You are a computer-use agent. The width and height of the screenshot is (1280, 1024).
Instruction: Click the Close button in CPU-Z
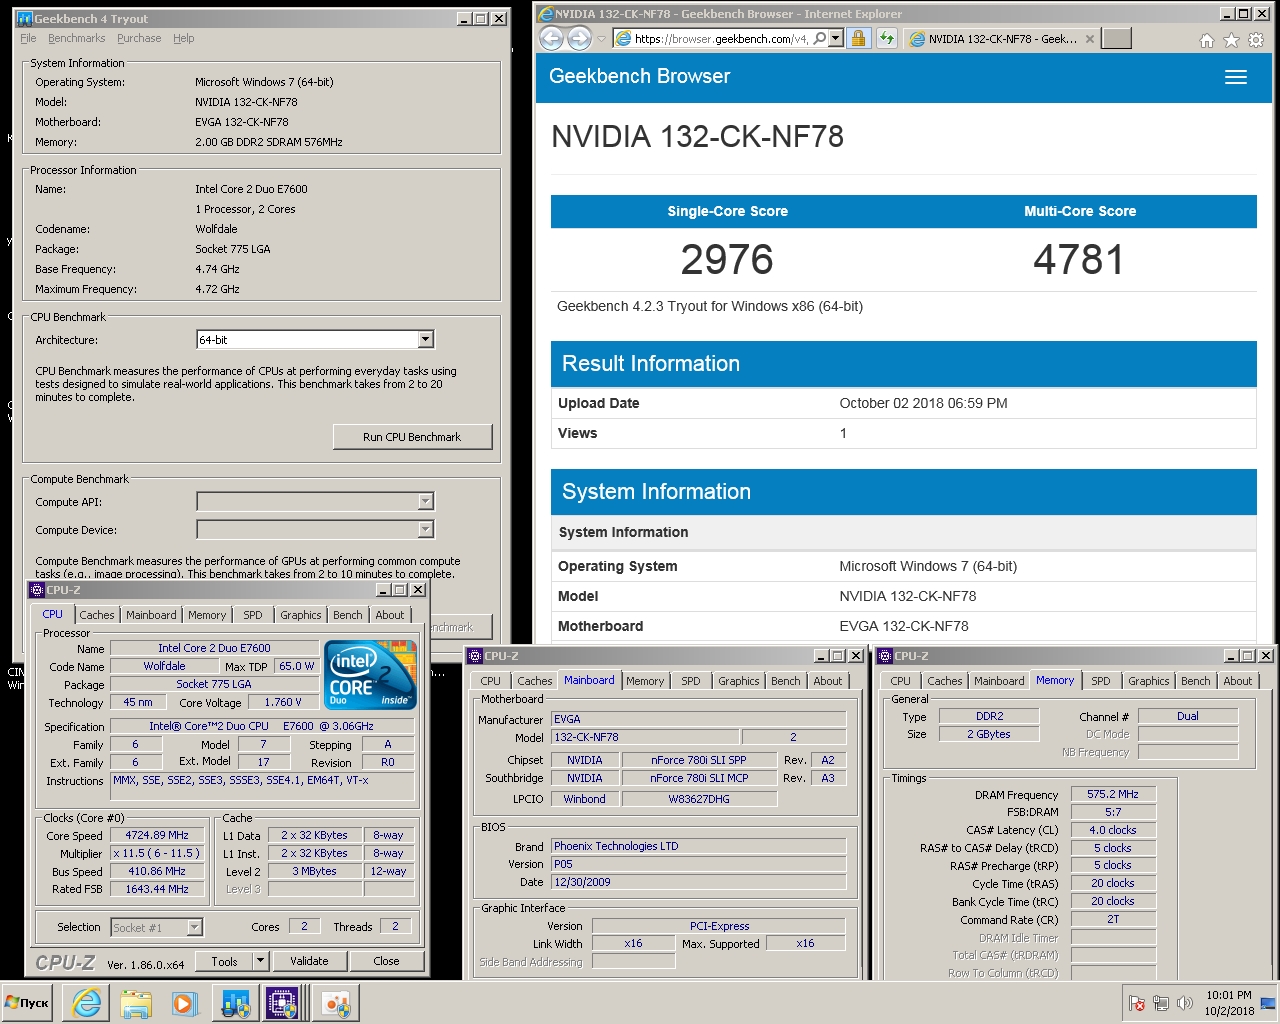(386, 961)
